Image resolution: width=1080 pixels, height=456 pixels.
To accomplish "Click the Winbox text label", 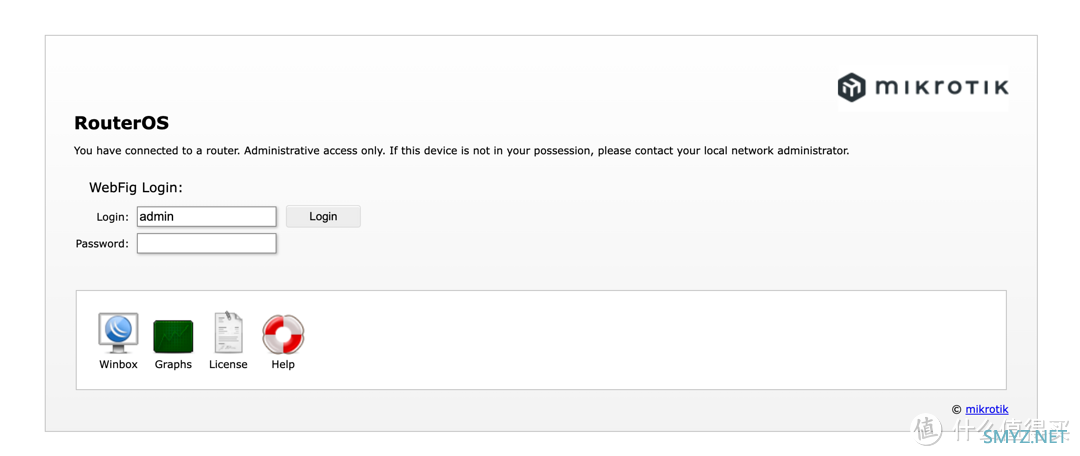I will [x=118, y=364].
